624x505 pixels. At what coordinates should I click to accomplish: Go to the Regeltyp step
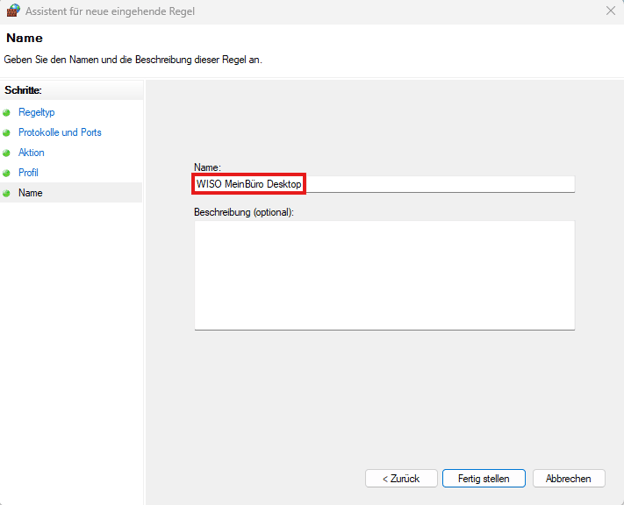coord(36,113)
